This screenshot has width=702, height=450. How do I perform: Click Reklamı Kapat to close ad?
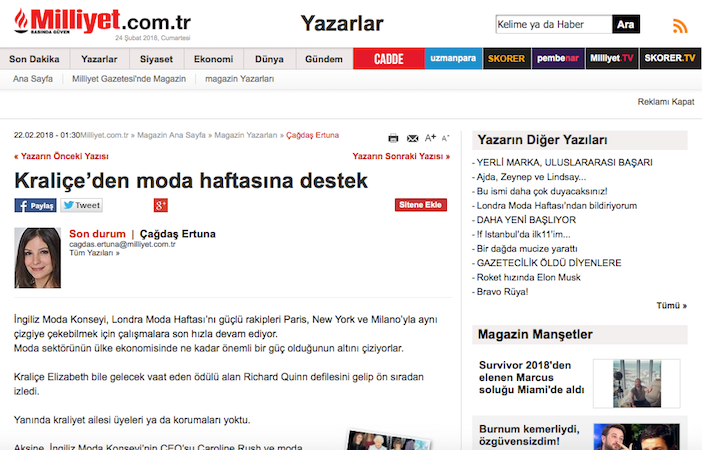pos(666,102)
